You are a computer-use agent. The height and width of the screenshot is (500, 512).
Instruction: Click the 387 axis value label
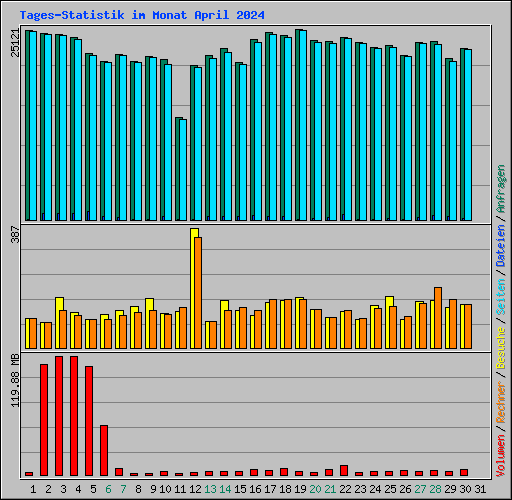click(x=15, y=234)
